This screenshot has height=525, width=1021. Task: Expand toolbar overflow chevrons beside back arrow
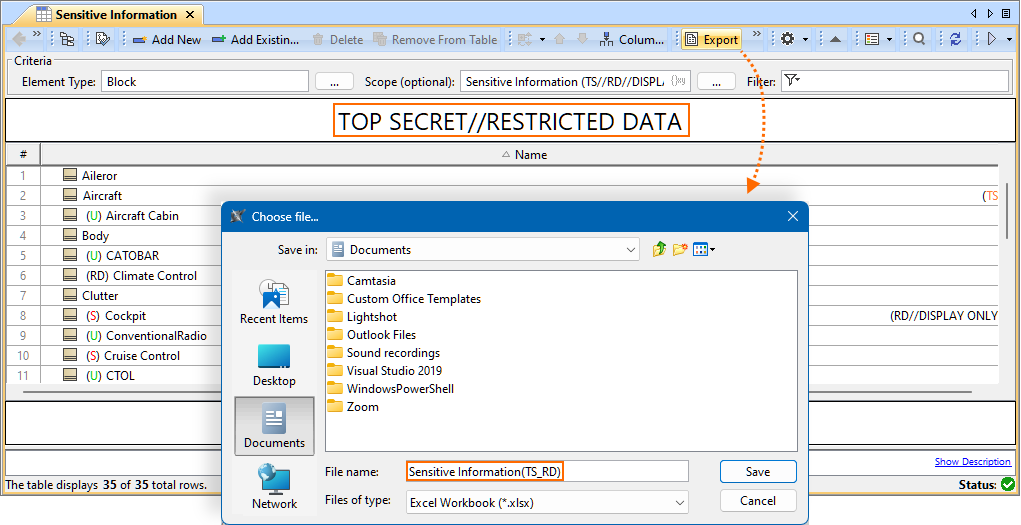point(36,34)
